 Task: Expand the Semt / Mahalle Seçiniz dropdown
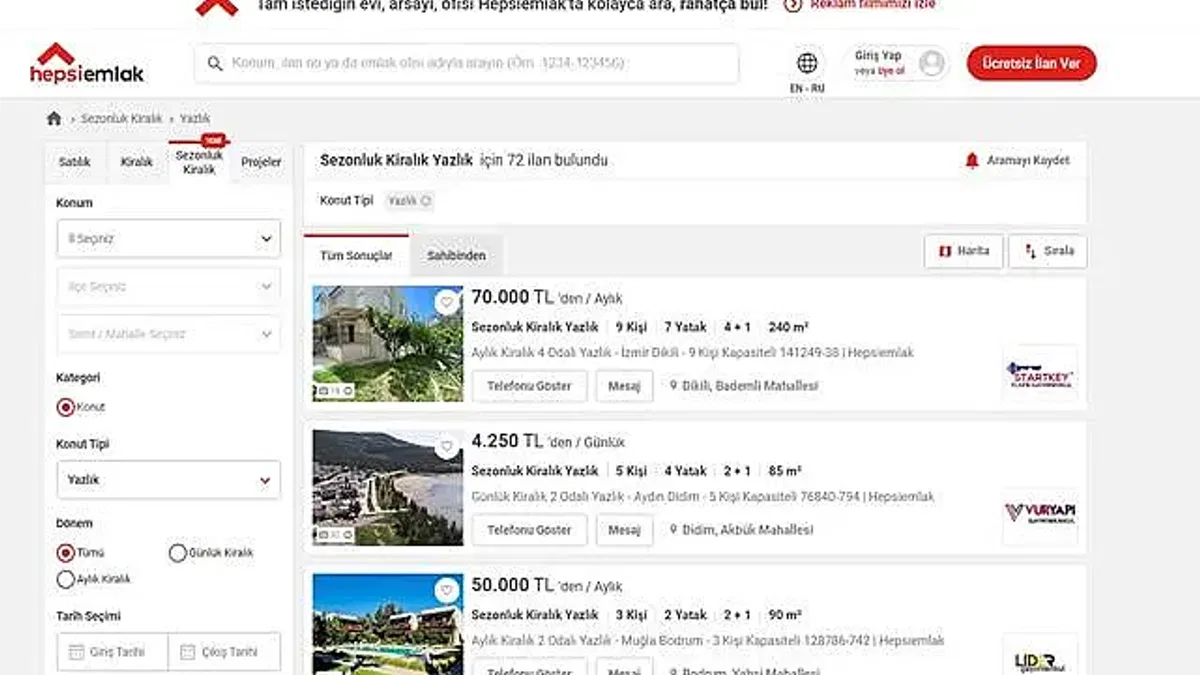[x=168, y=334]
